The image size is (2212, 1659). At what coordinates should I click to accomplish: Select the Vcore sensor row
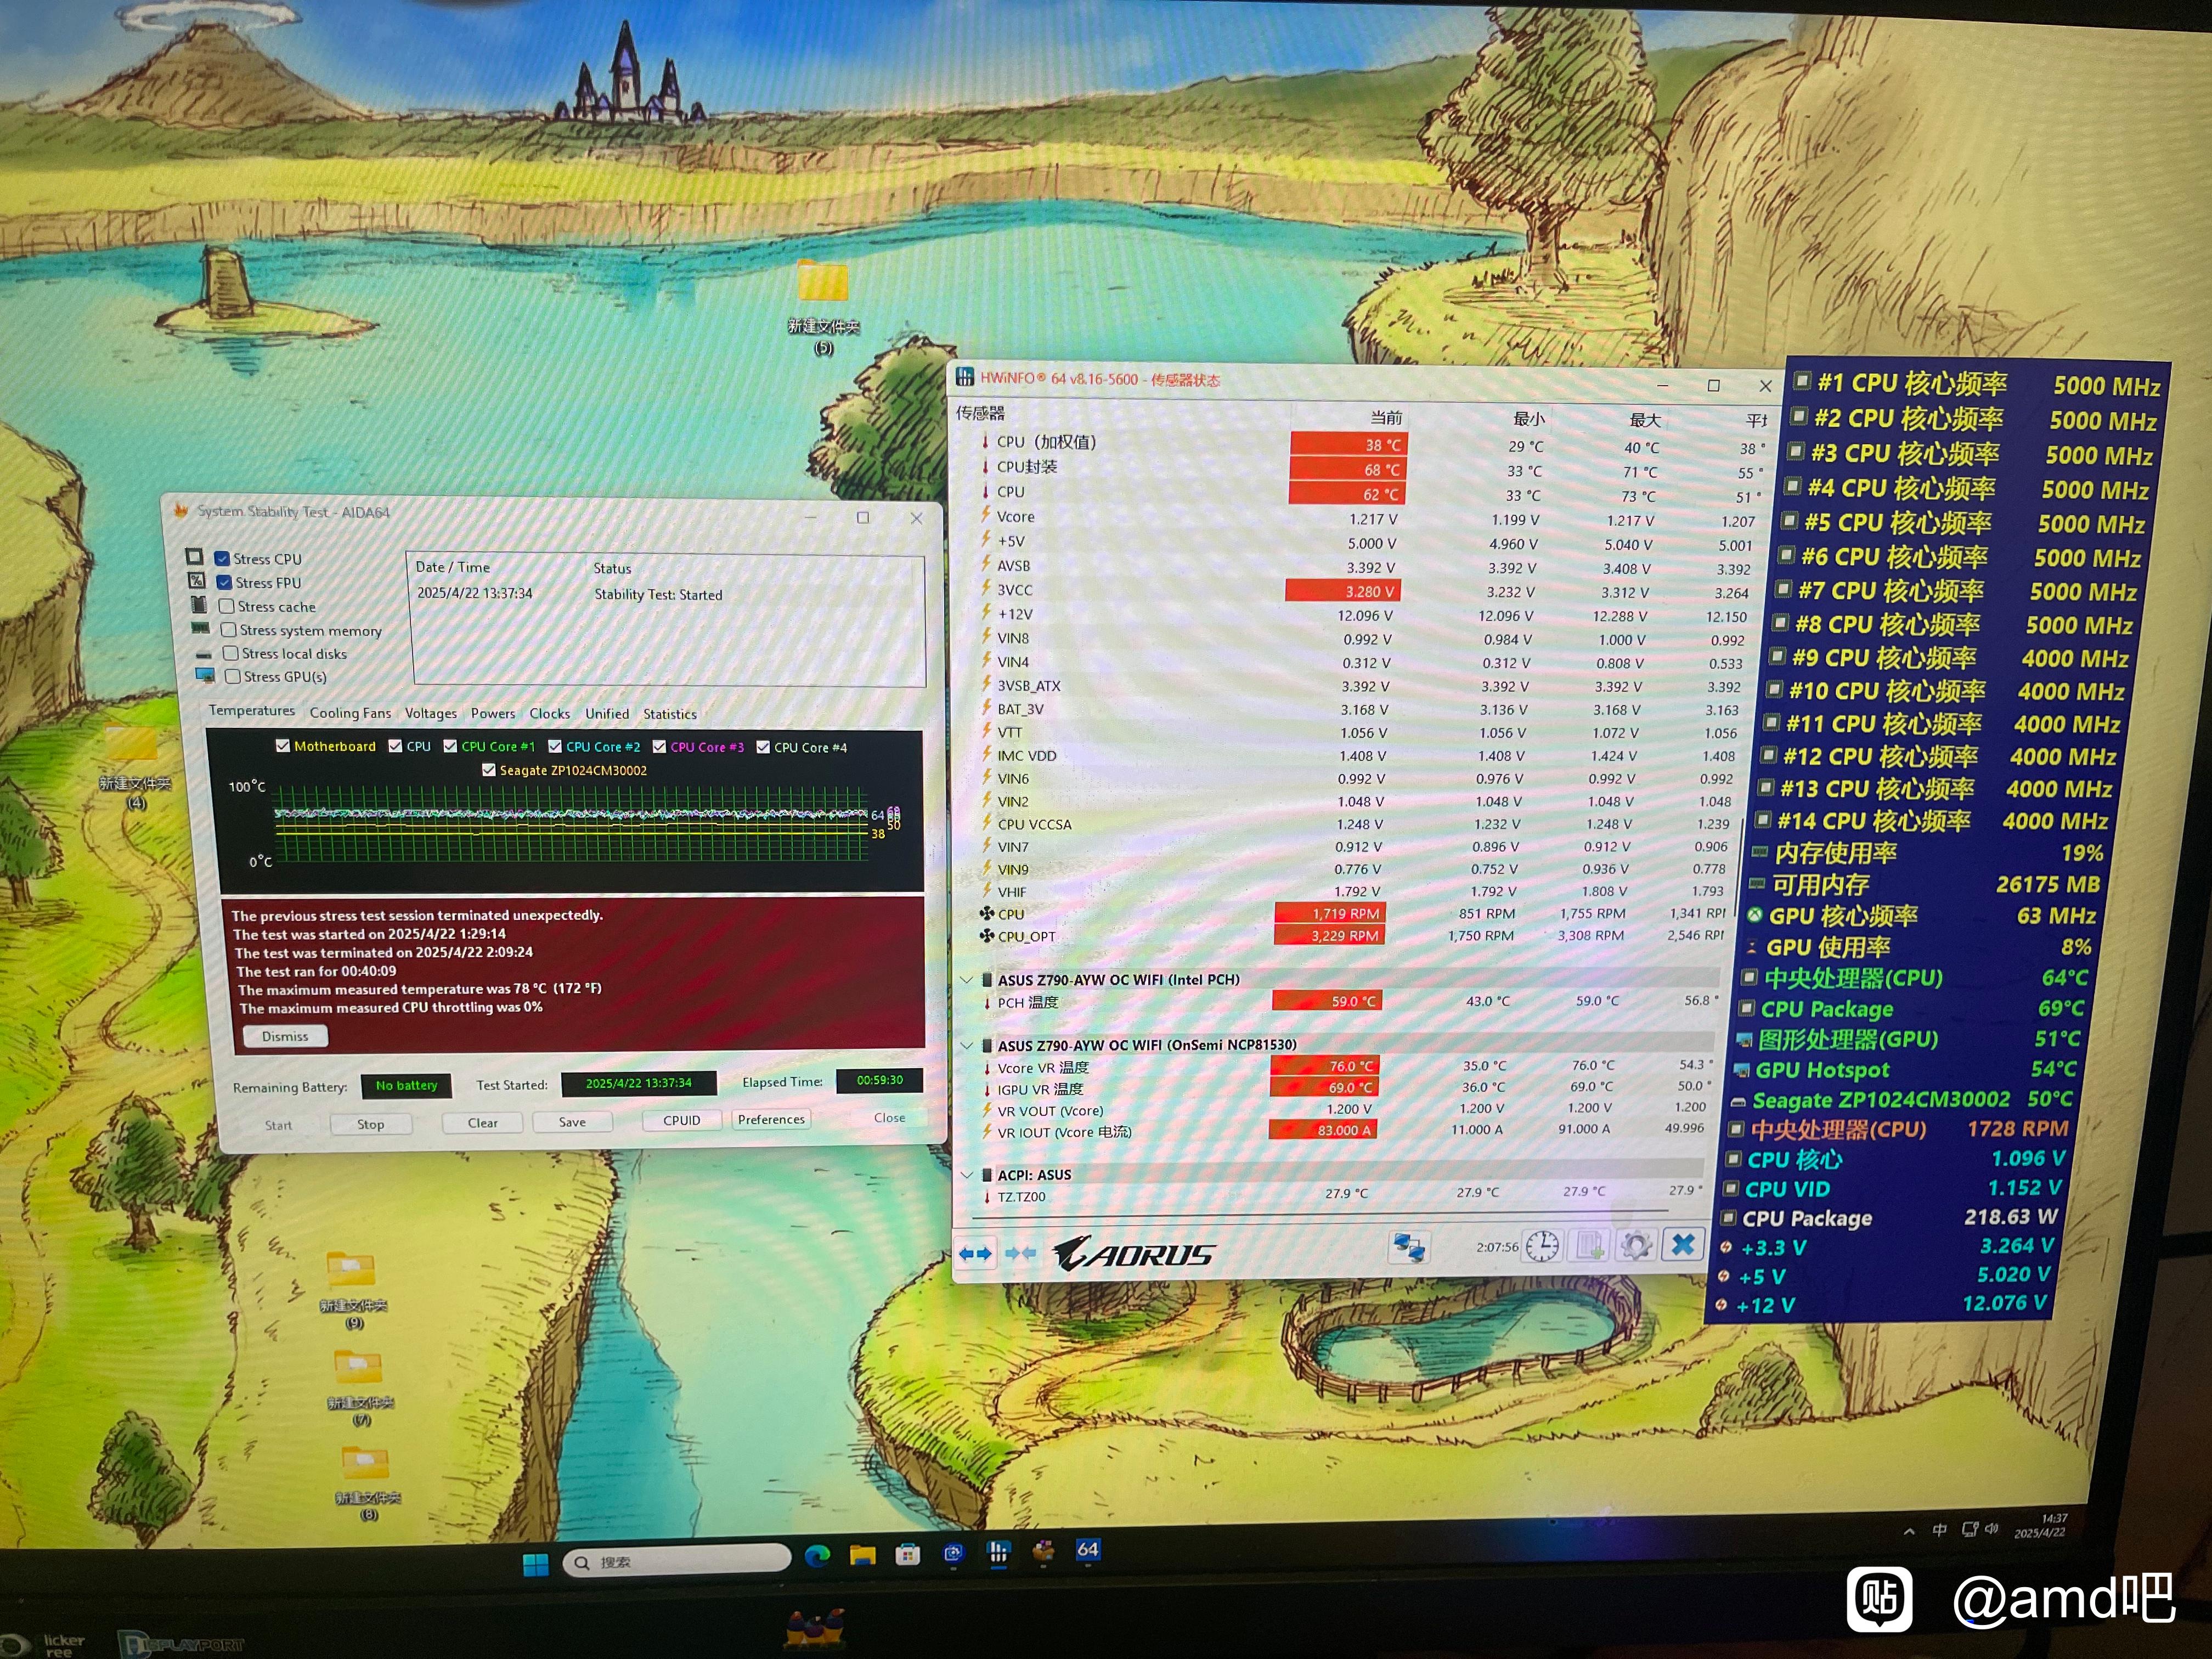click(1365, 518)
